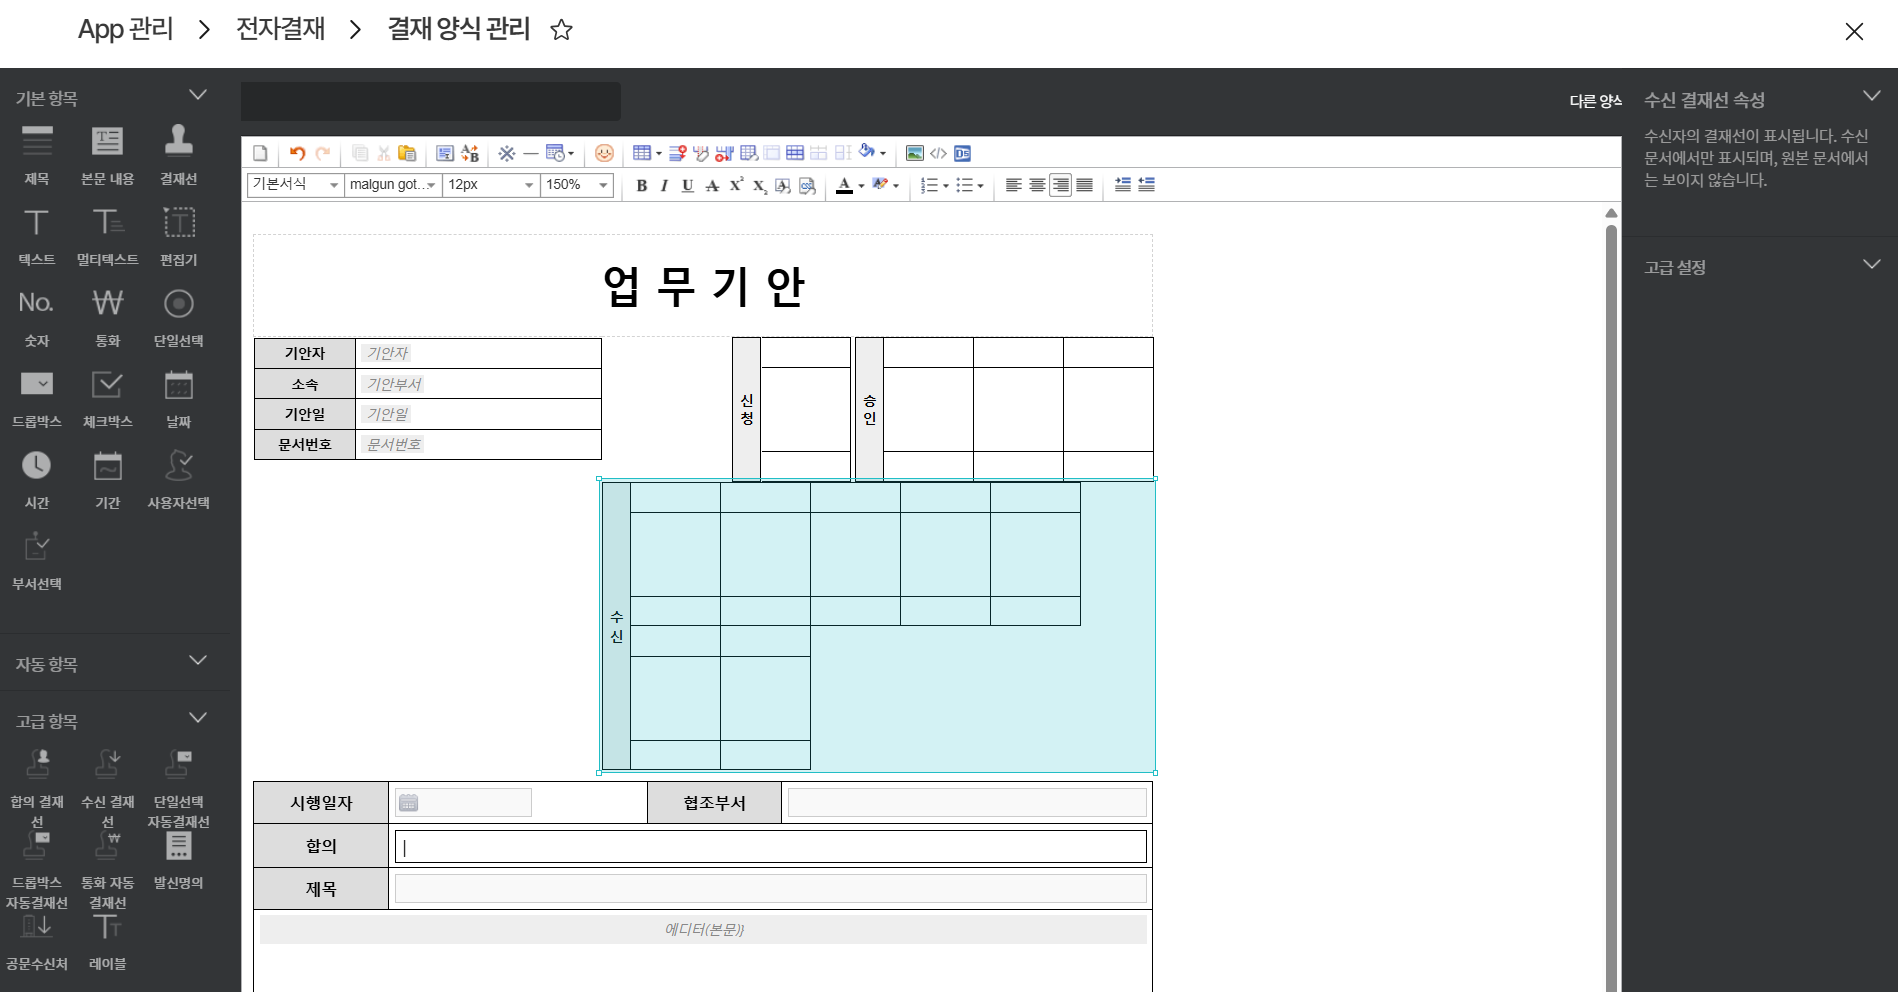Click the 다른 양식 button
The width and height of the screenshot is (1898, 992).
tap(1595, 101)
